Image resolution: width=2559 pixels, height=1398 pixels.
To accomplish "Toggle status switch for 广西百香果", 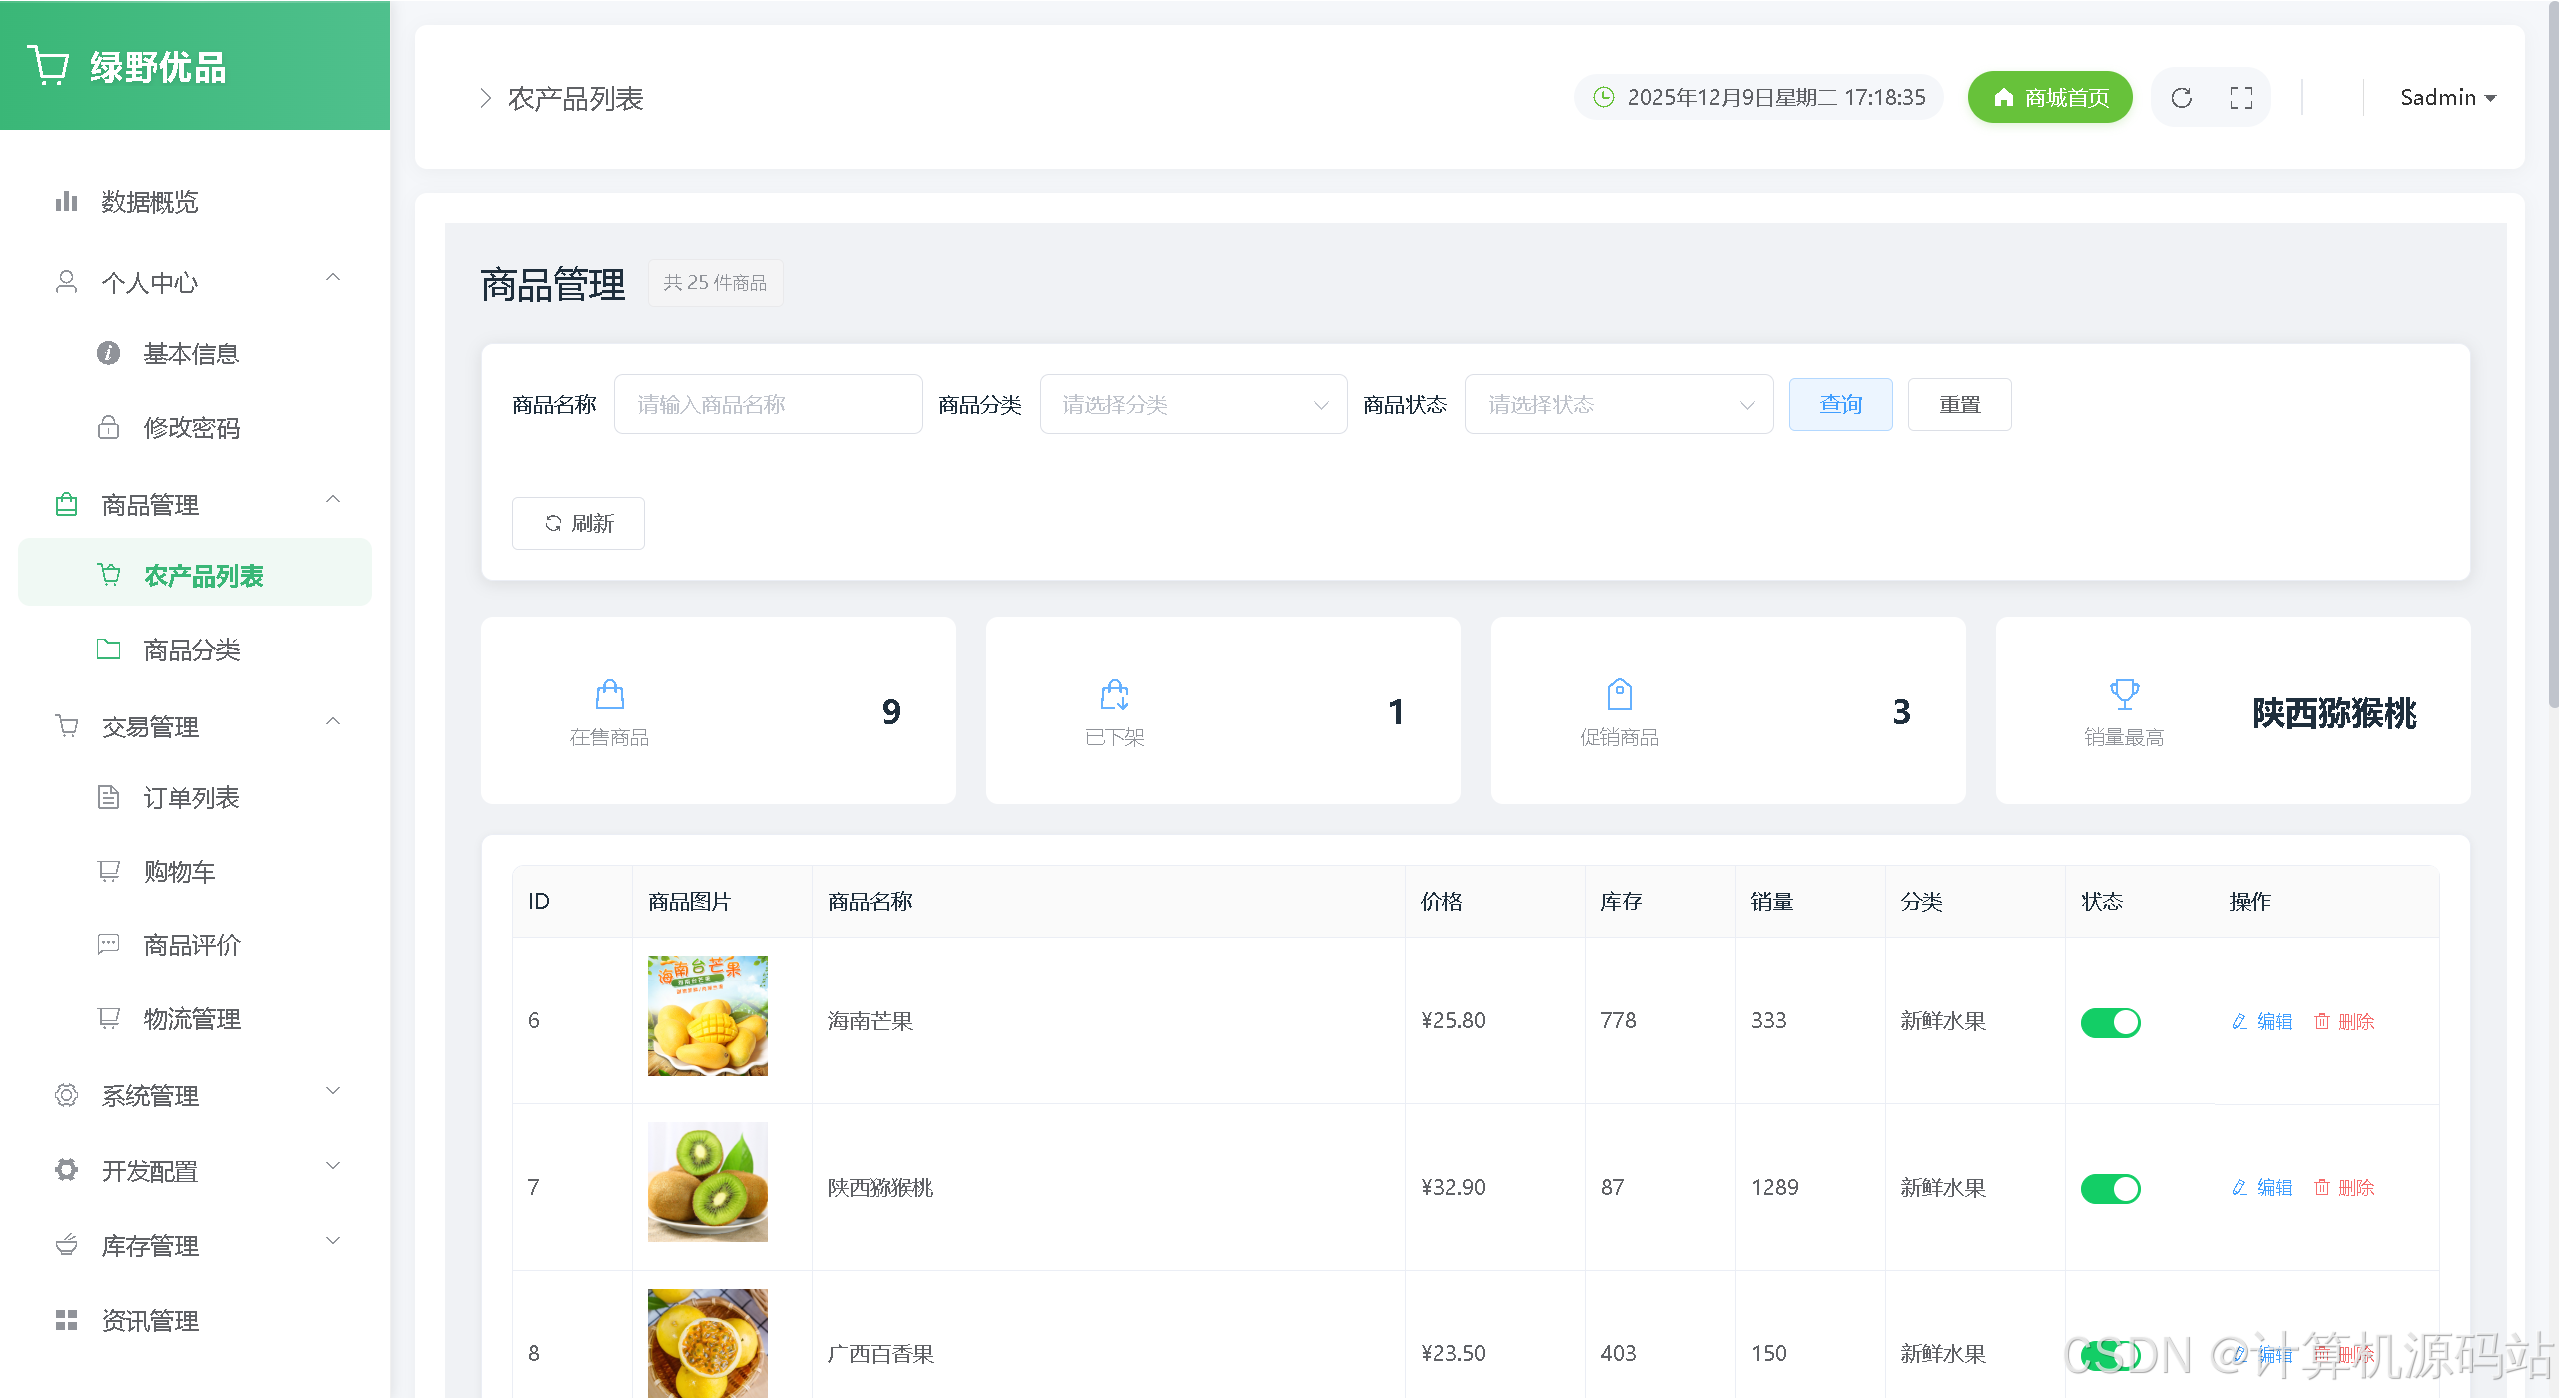I will point(2110,1355).
